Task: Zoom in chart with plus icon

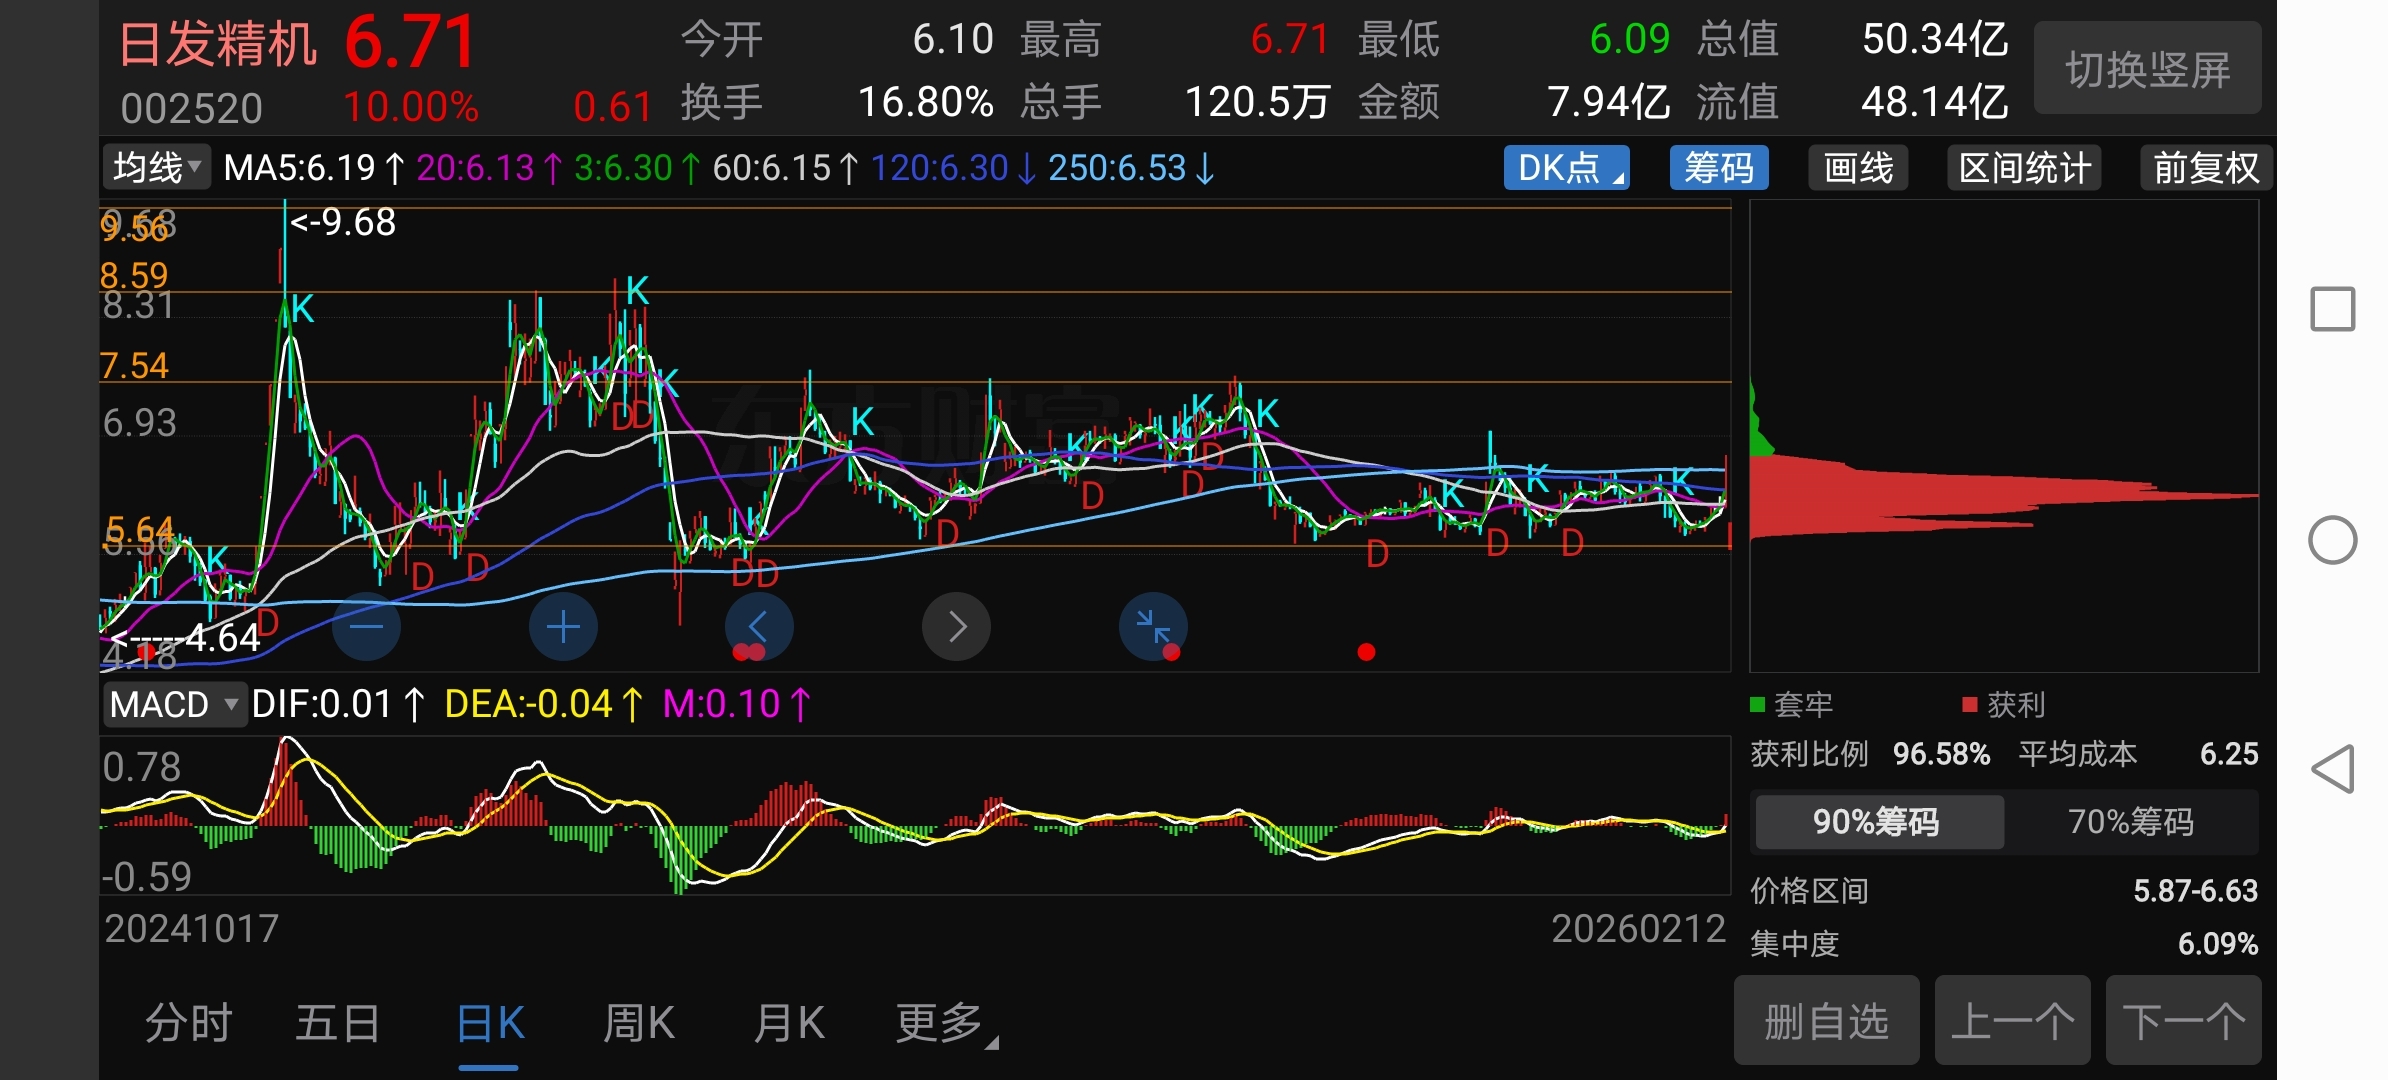Action: pyautogui.click(x=563, y=627)
